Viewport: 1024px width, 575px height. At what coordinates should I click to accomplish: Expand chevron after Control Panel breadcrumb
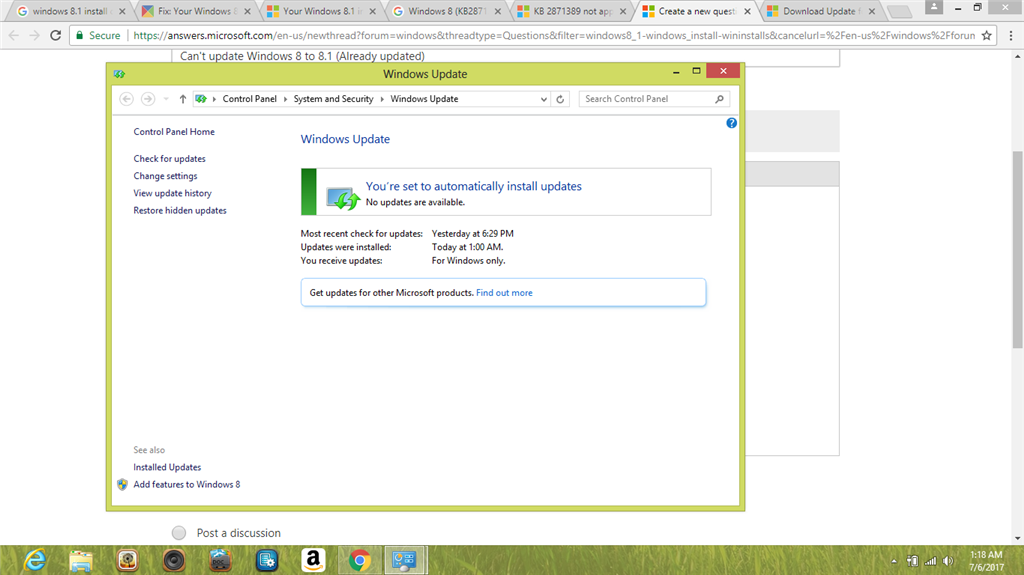coord(285,99)
